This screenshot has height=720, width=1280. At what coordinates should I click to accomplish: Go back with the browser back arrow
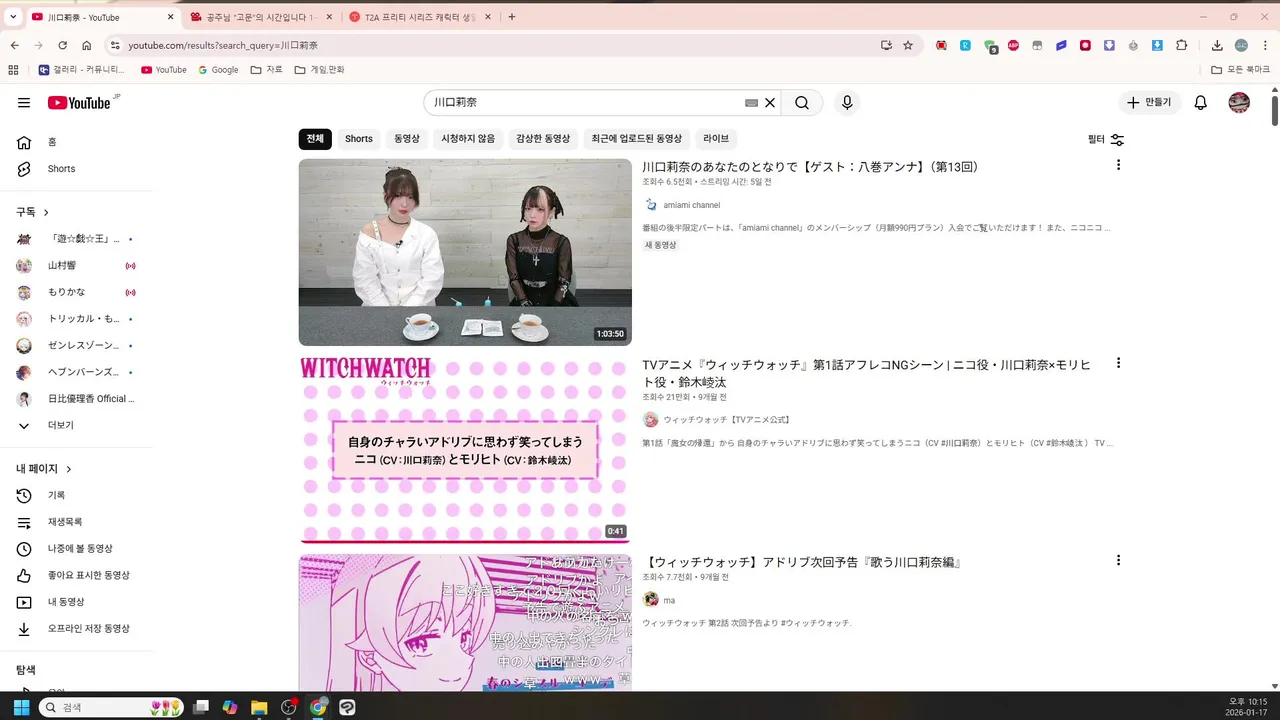(15, 45)
